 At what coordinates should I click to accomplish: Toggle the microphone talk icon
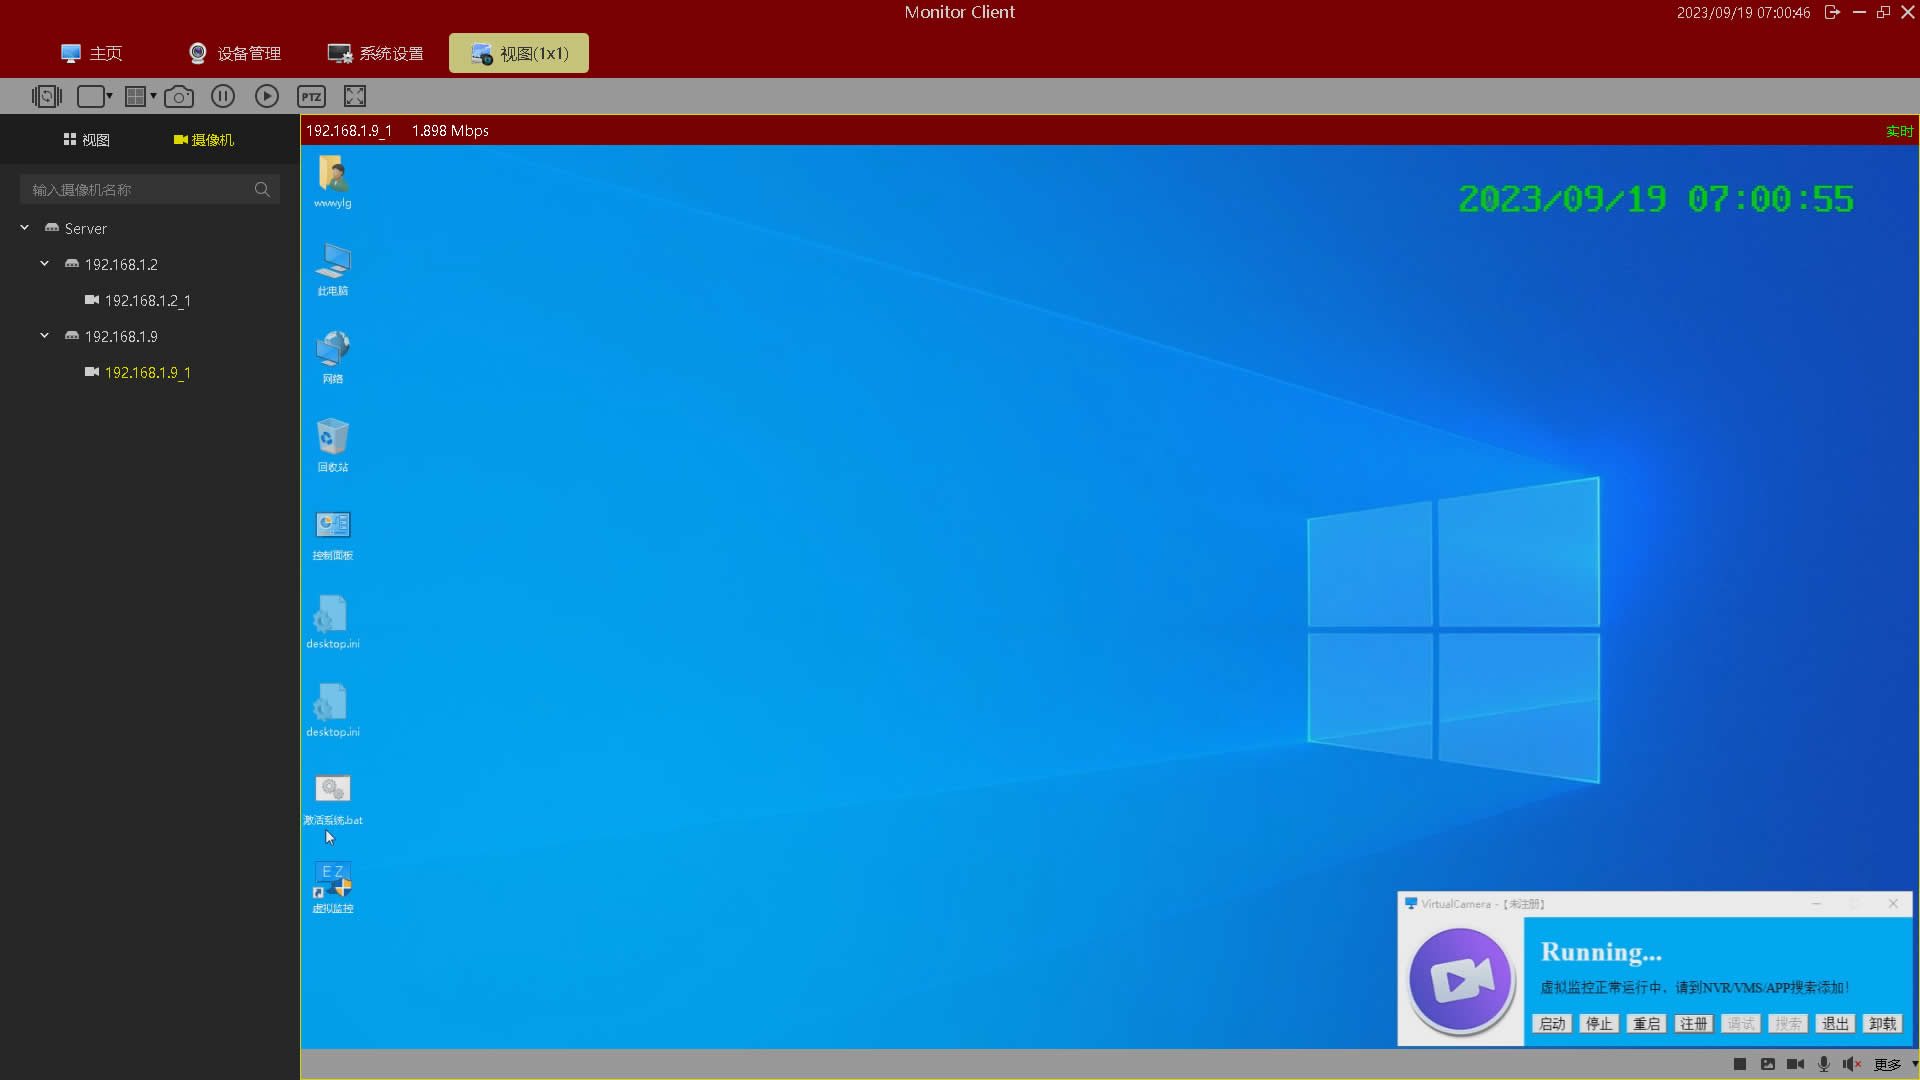[x=1824, y=1064]
